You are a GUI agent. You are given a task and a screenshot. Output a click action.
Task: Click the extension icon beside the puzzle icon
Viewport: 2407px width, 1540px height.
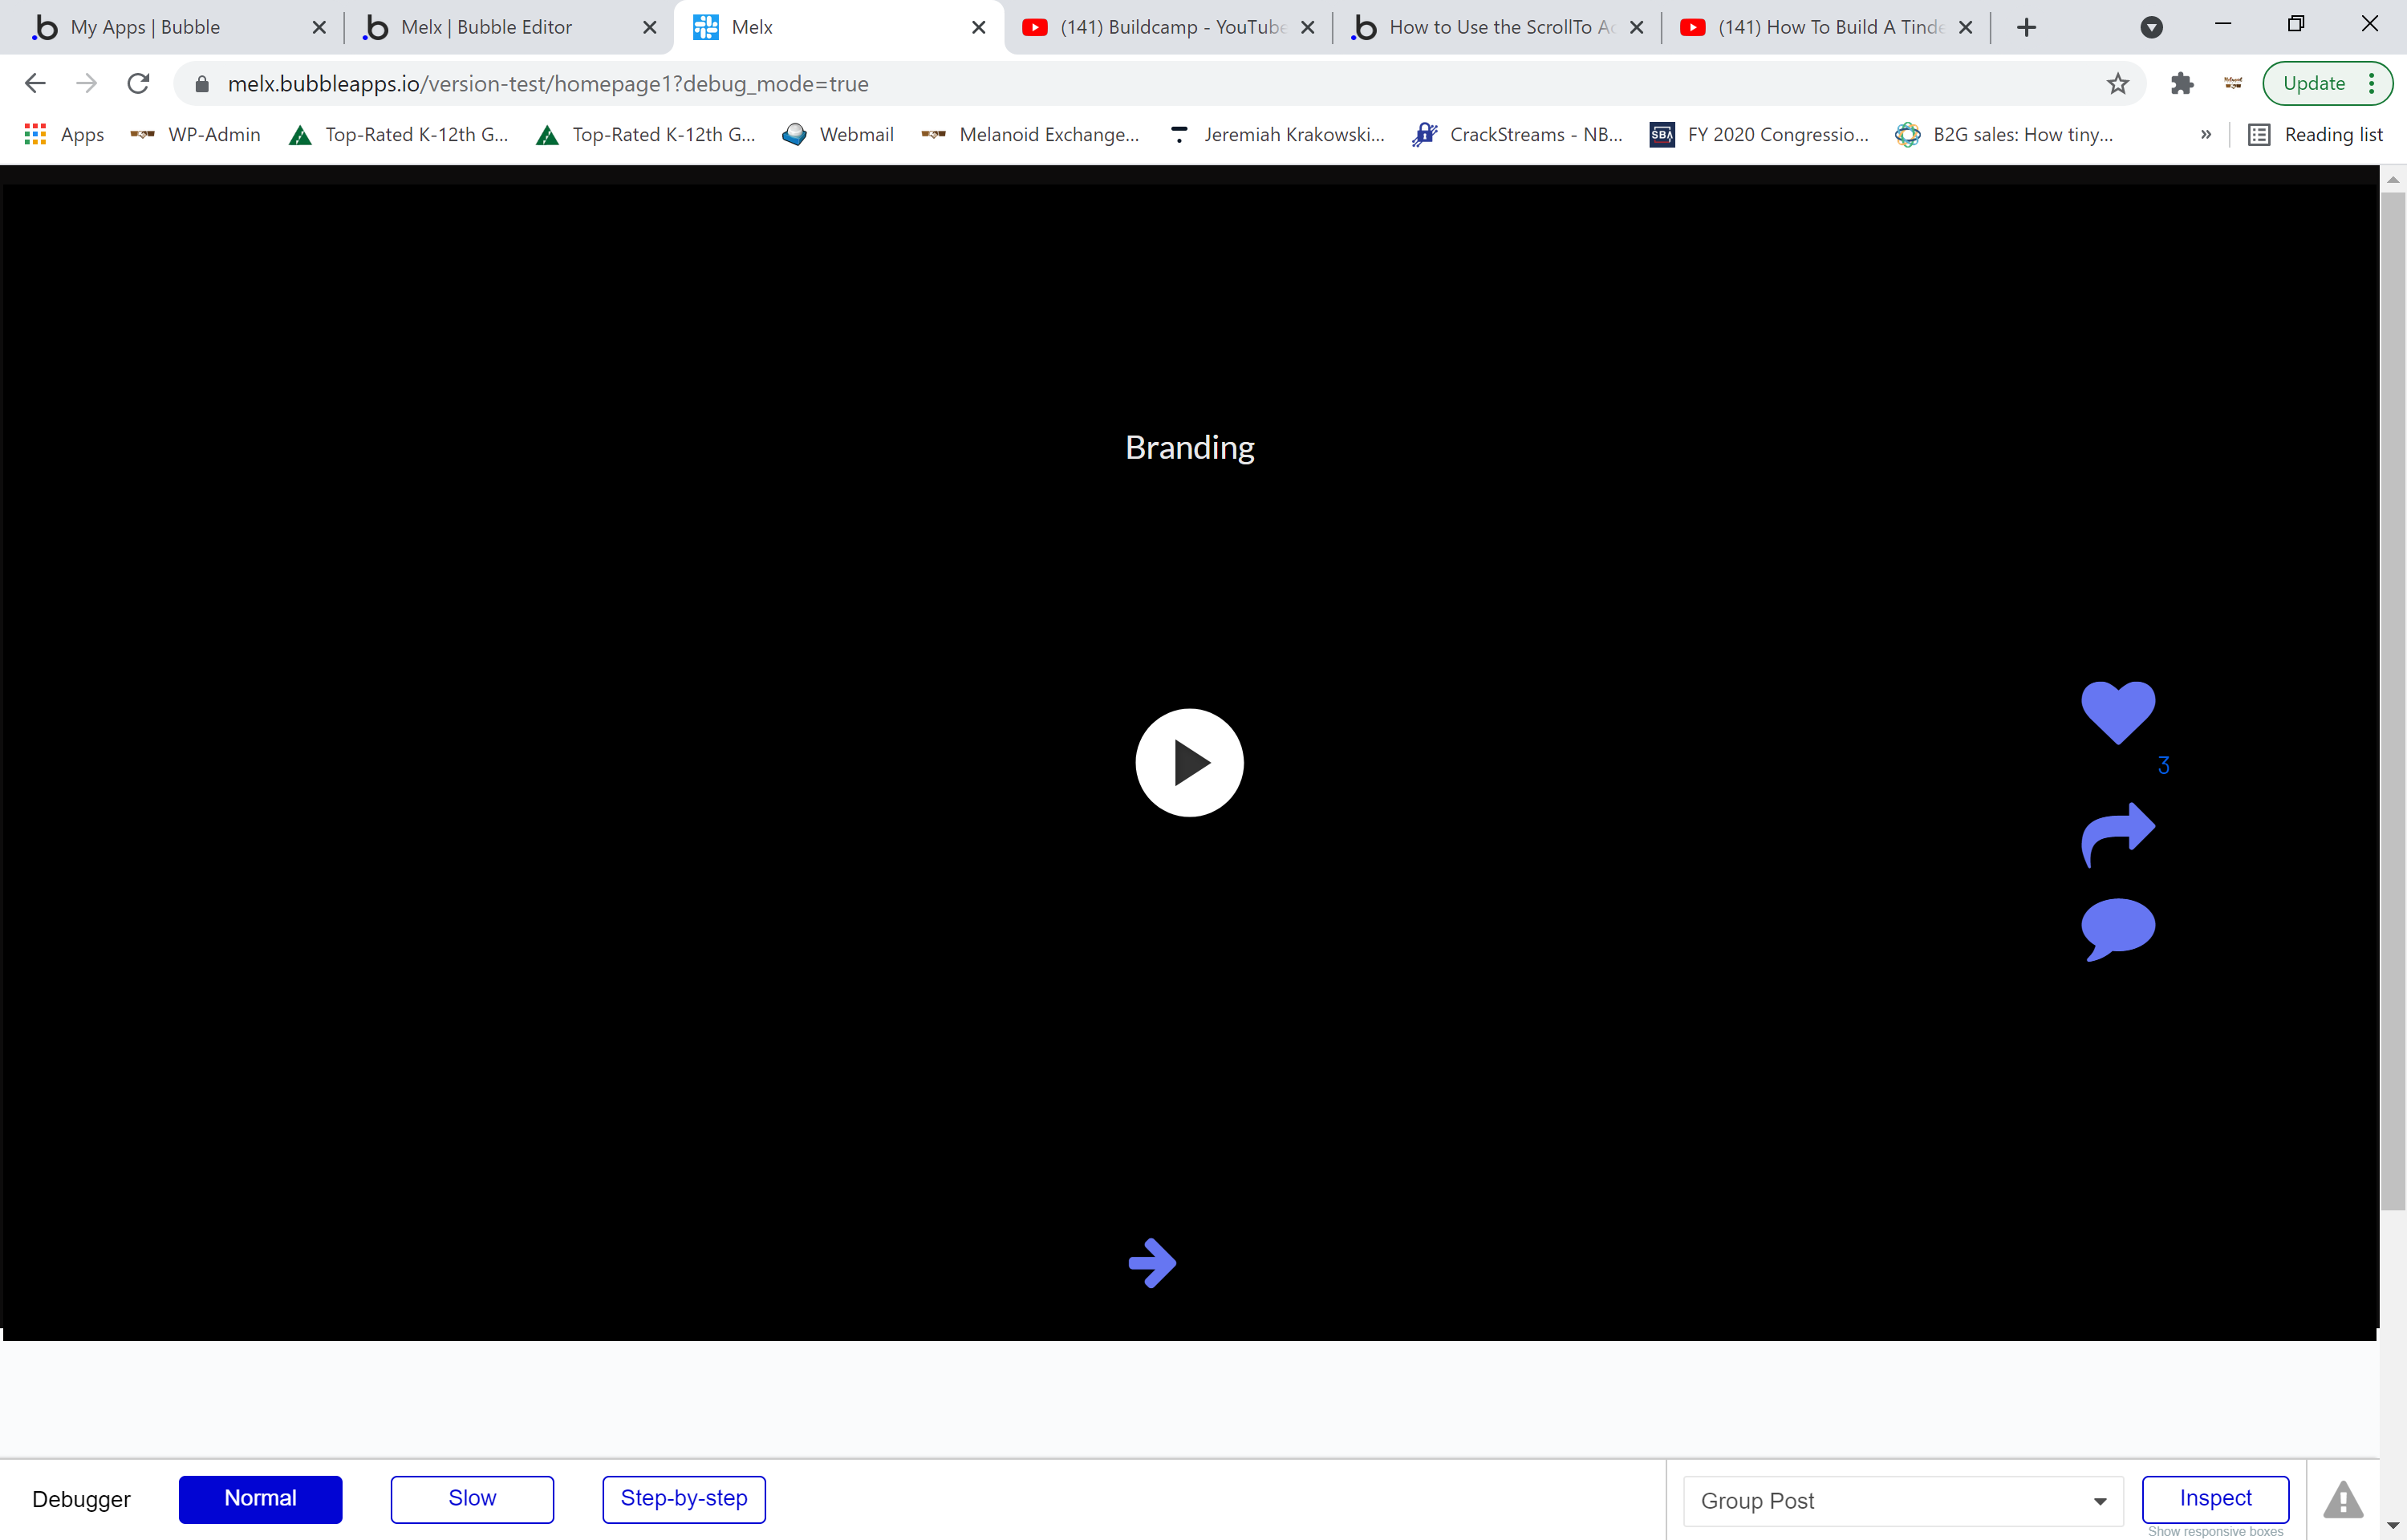pos(2233,84)
